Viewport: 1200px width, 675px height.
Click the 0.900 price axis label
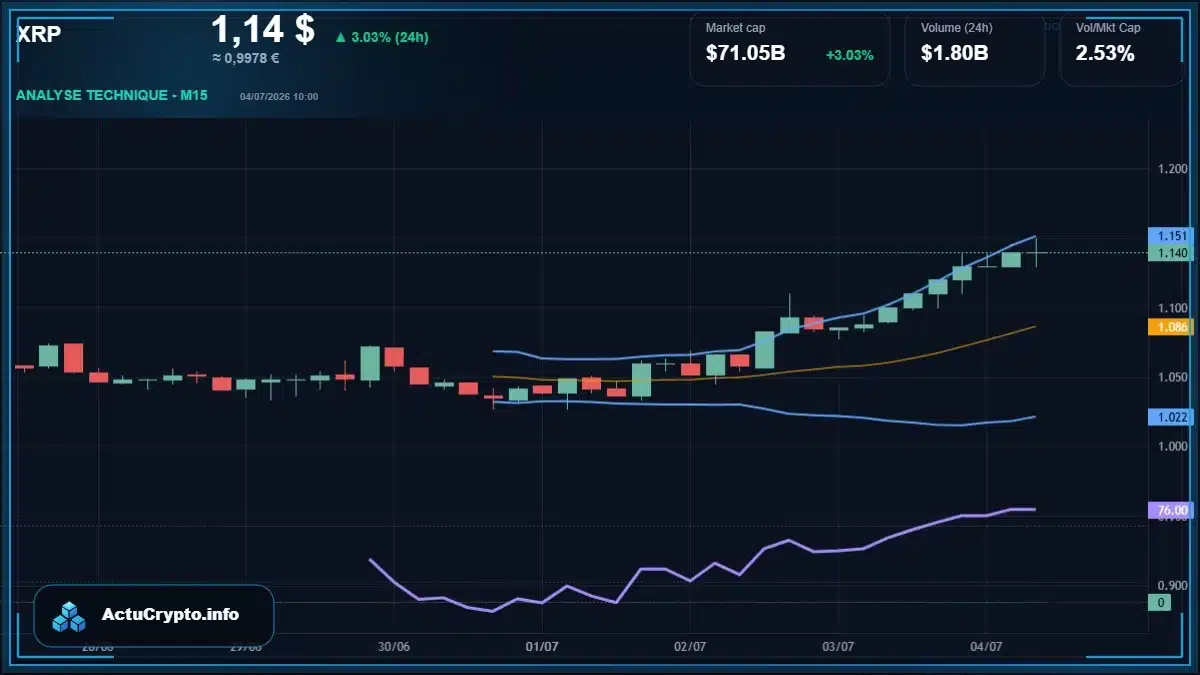pyautogui.click(x=1172, y=585)
